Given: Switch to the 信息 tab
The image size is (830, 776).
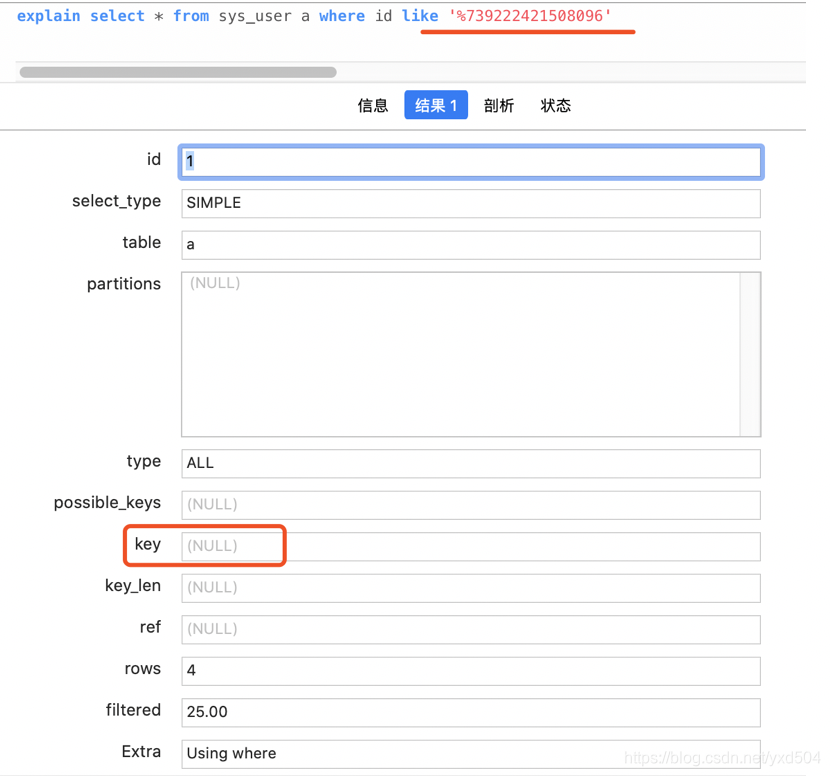Looking at the screenshot, I should tap(373, 105).
